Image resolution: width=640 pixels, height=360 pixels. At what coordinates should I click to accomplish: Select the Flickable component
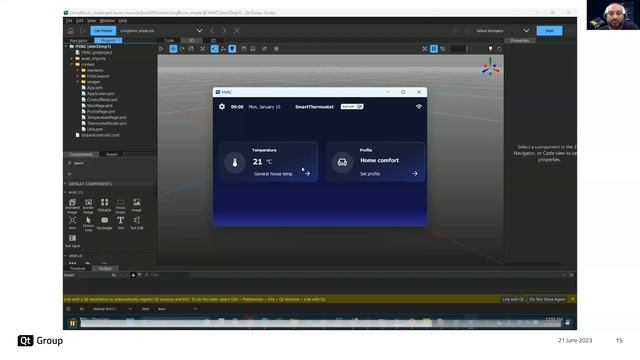[x=104, y=205]
